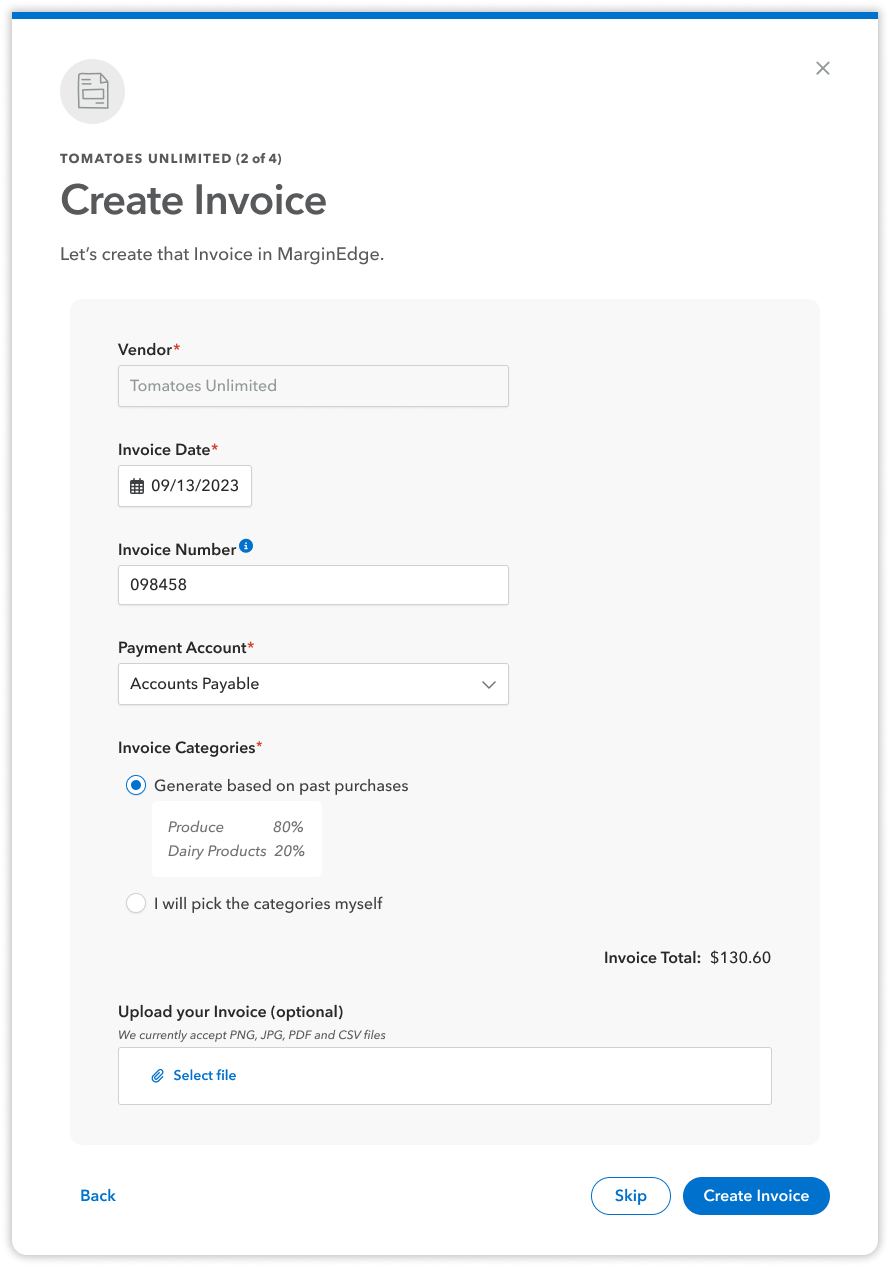This screenshot has height=1267, width=890.
Task: Click the Payment Account label
Action: point(186,648)
